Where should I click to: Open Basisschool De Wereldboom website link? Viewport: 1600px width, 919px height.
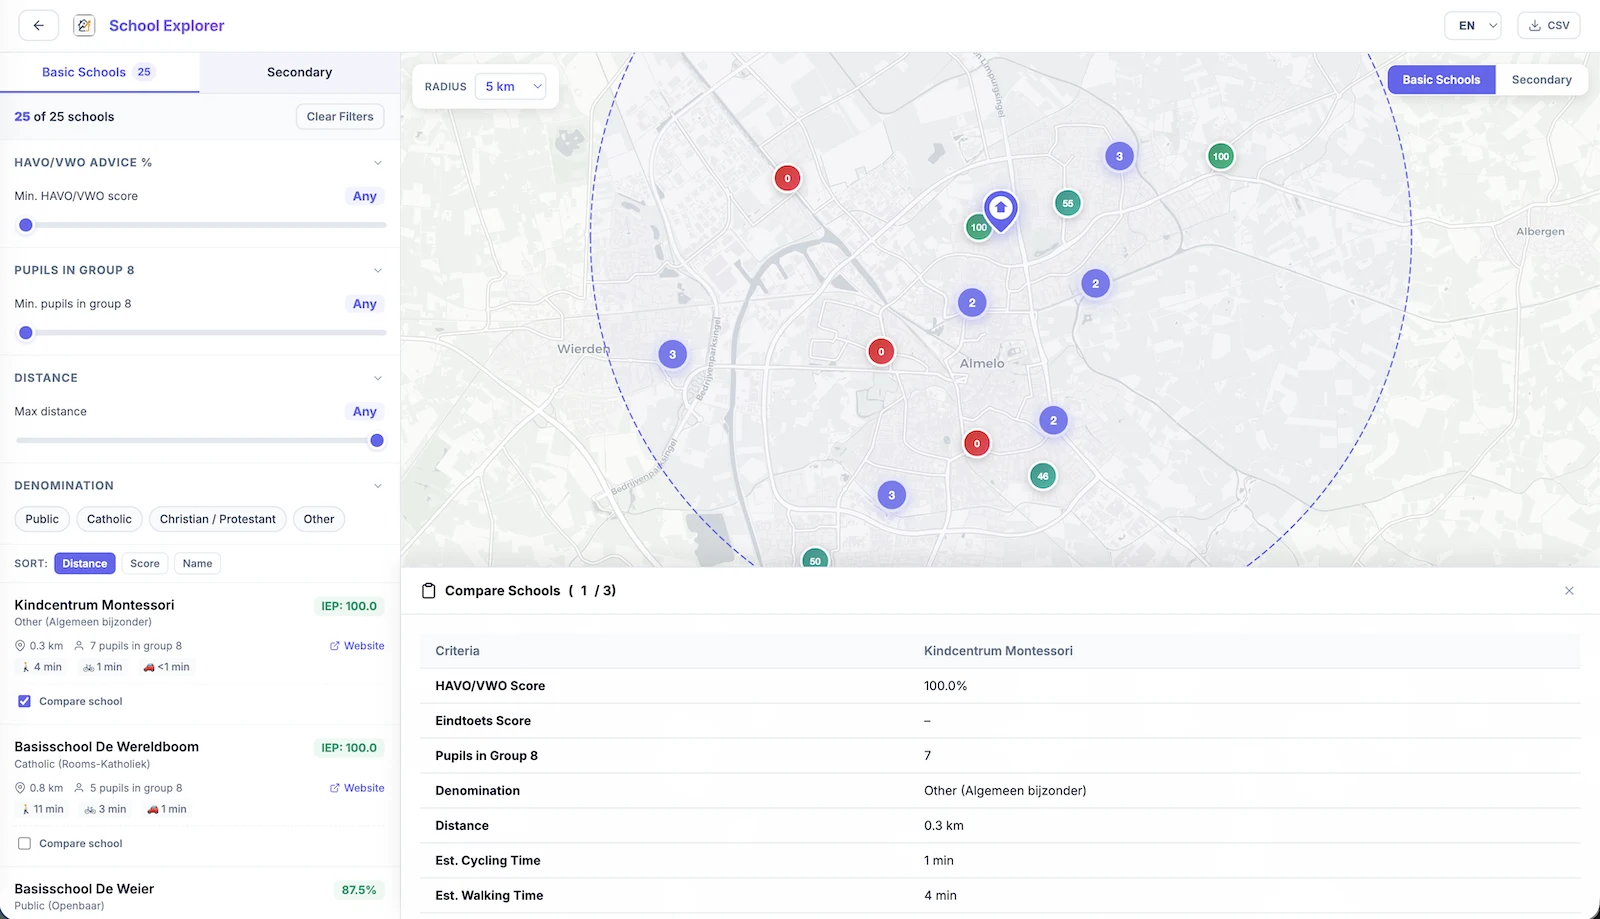coord(357,788)
